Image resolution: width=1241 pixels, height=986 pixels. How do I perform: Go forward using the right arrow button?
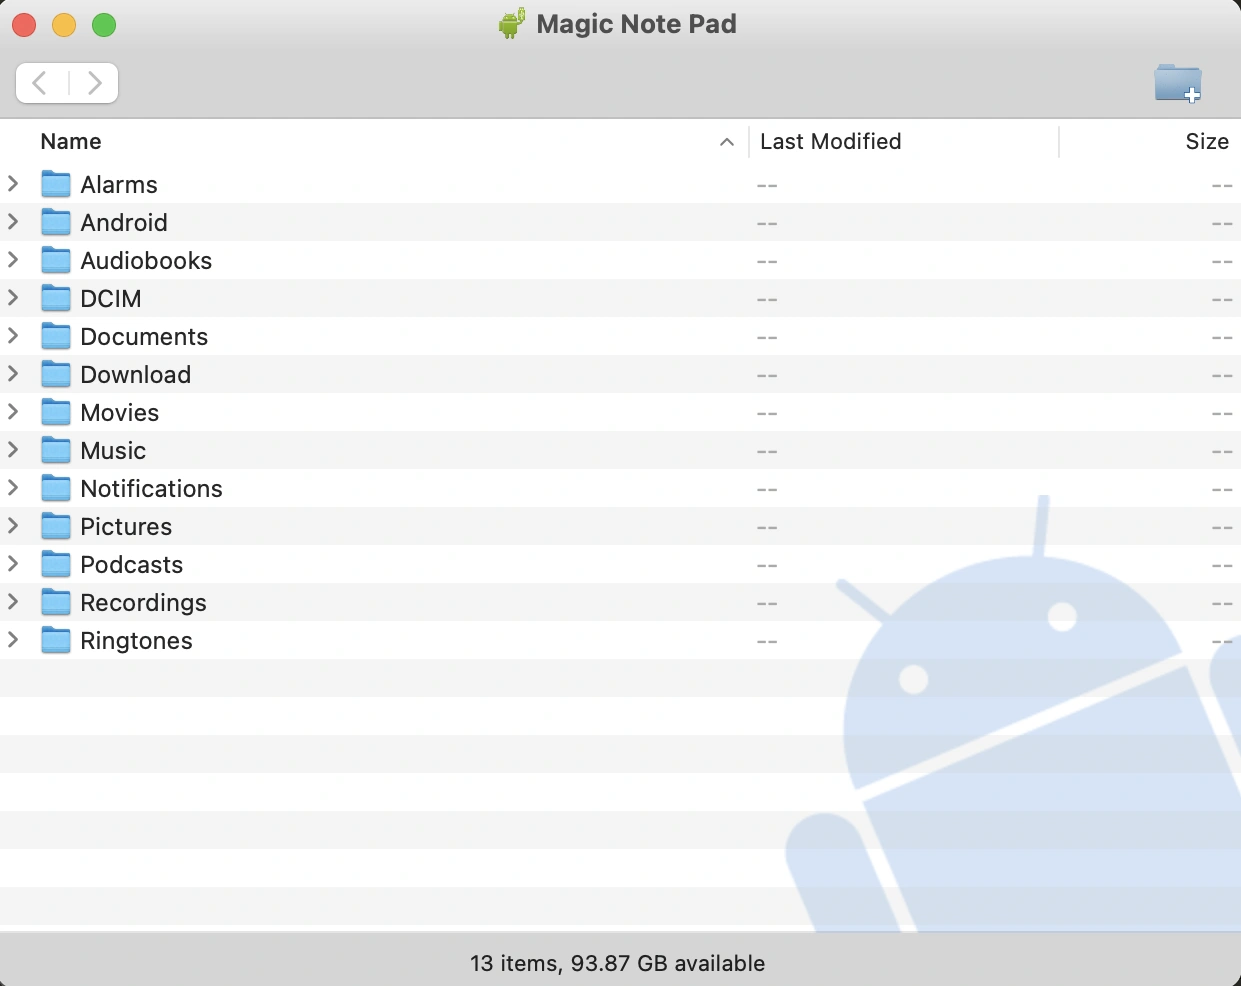94,83
